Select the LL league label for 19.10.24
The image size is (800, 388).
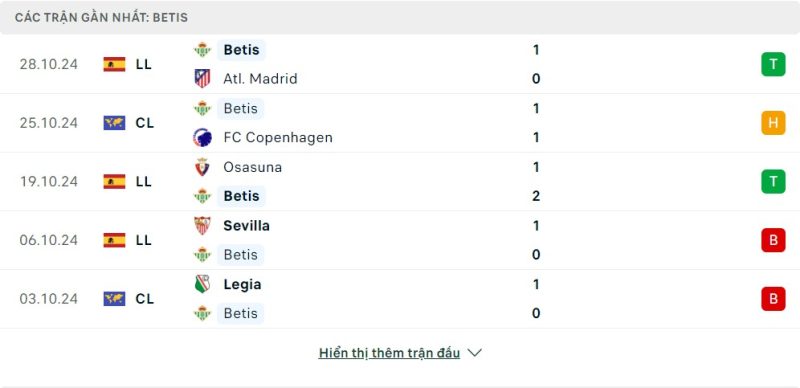coord(144,182)
